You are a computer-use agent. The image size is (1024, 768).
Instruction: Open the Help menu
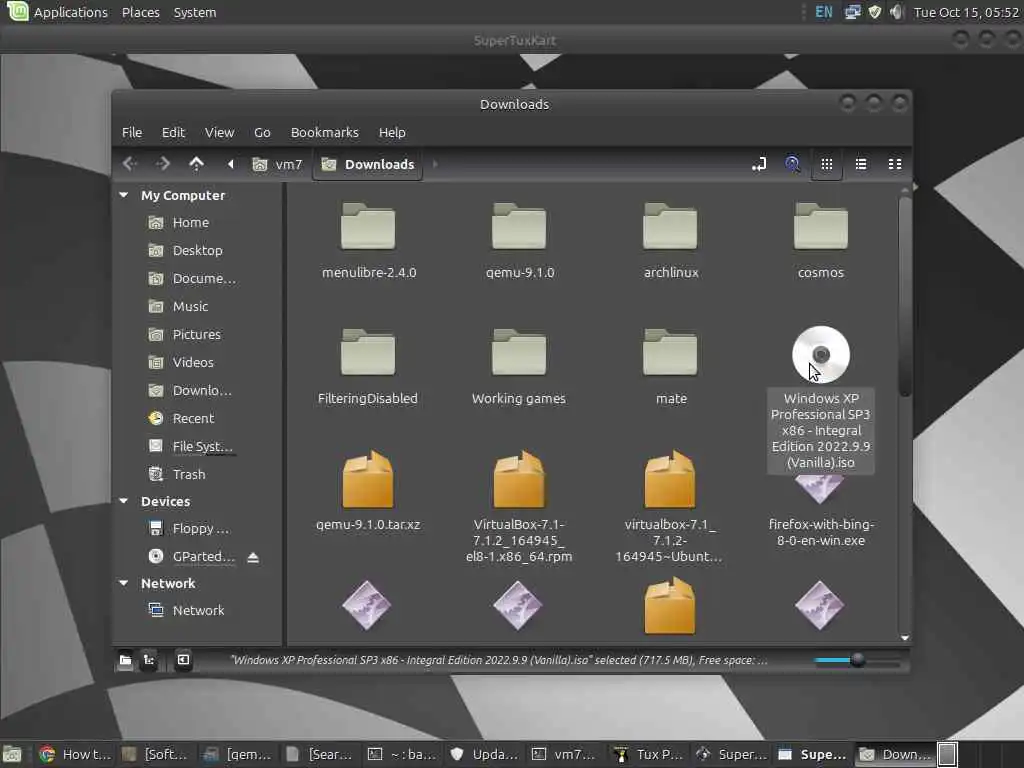[392, 133]
